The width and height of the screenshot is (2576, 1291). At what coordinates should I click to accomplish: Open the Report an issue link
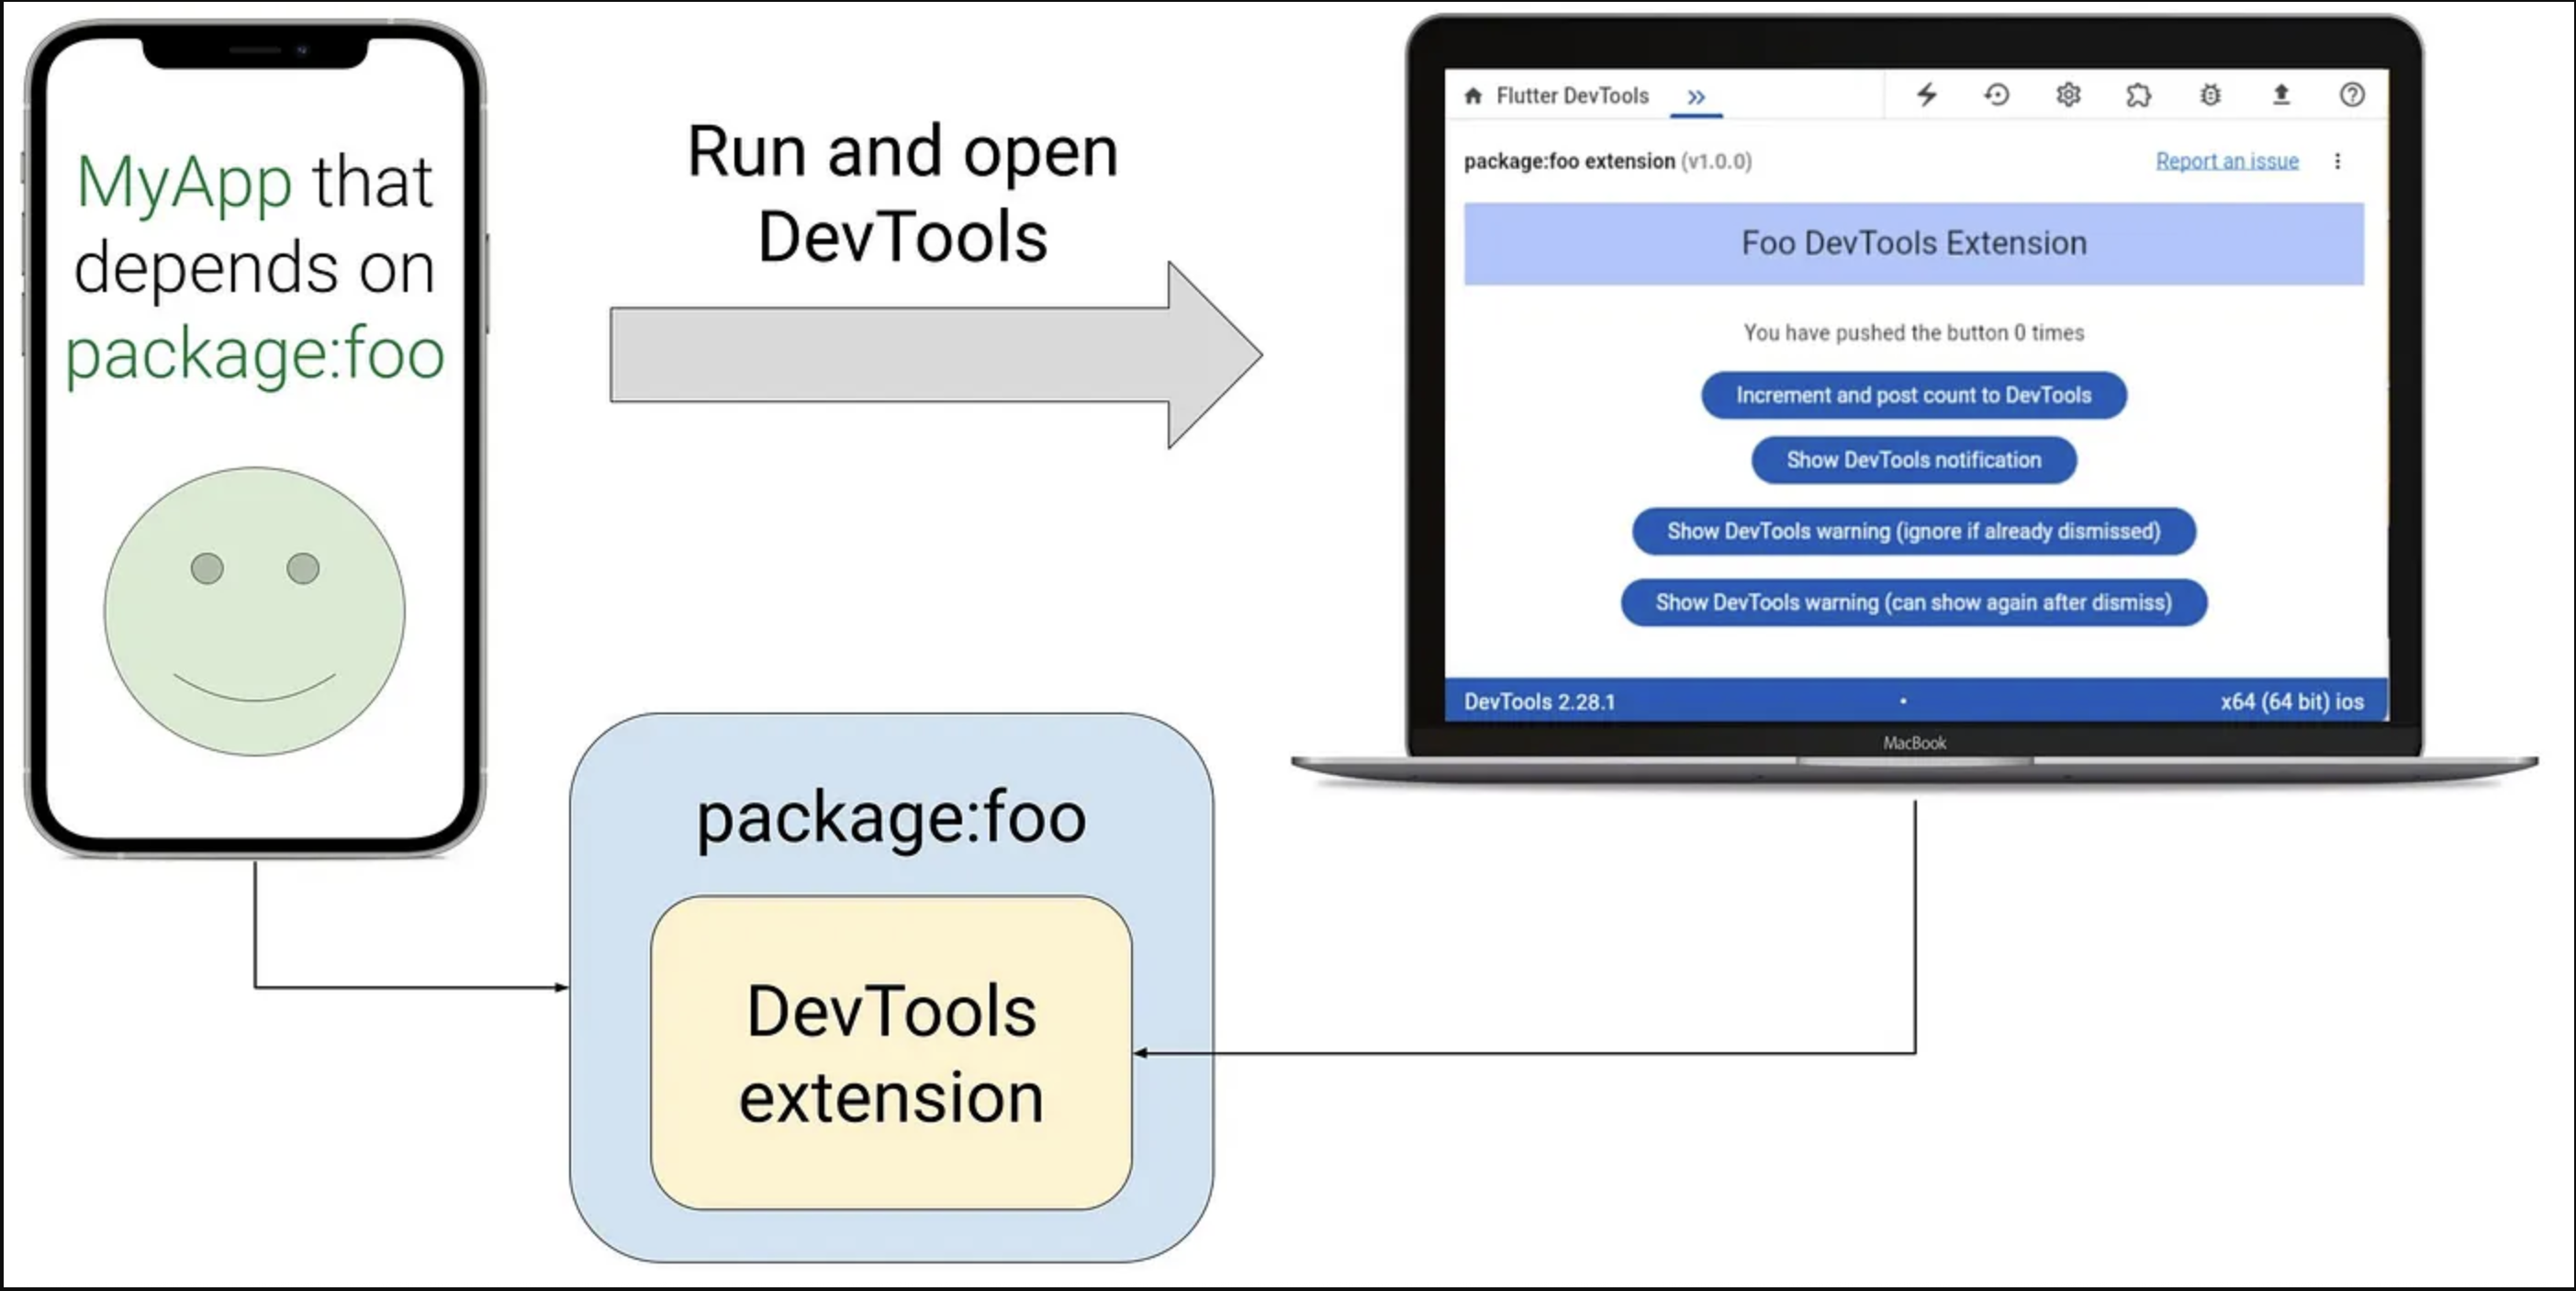click(2227, 160)
